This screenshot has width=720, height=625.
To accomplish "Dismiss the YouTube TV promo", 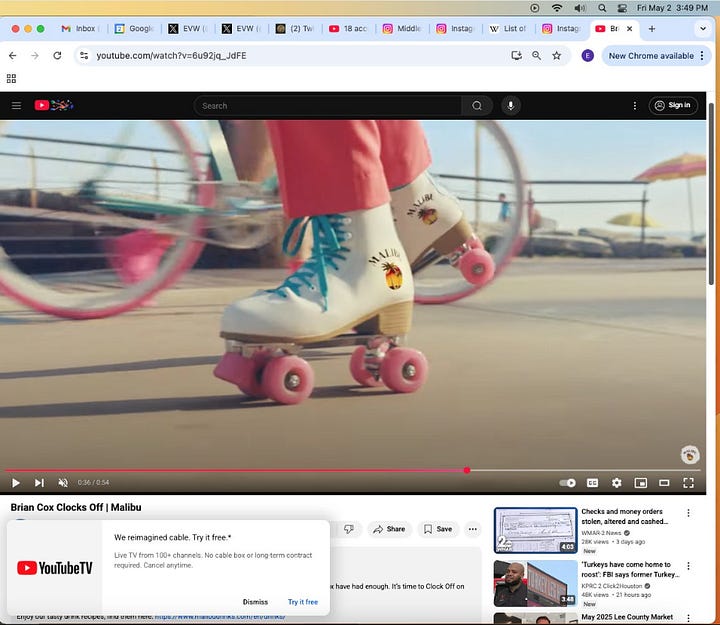I will (x=255, y=602).
